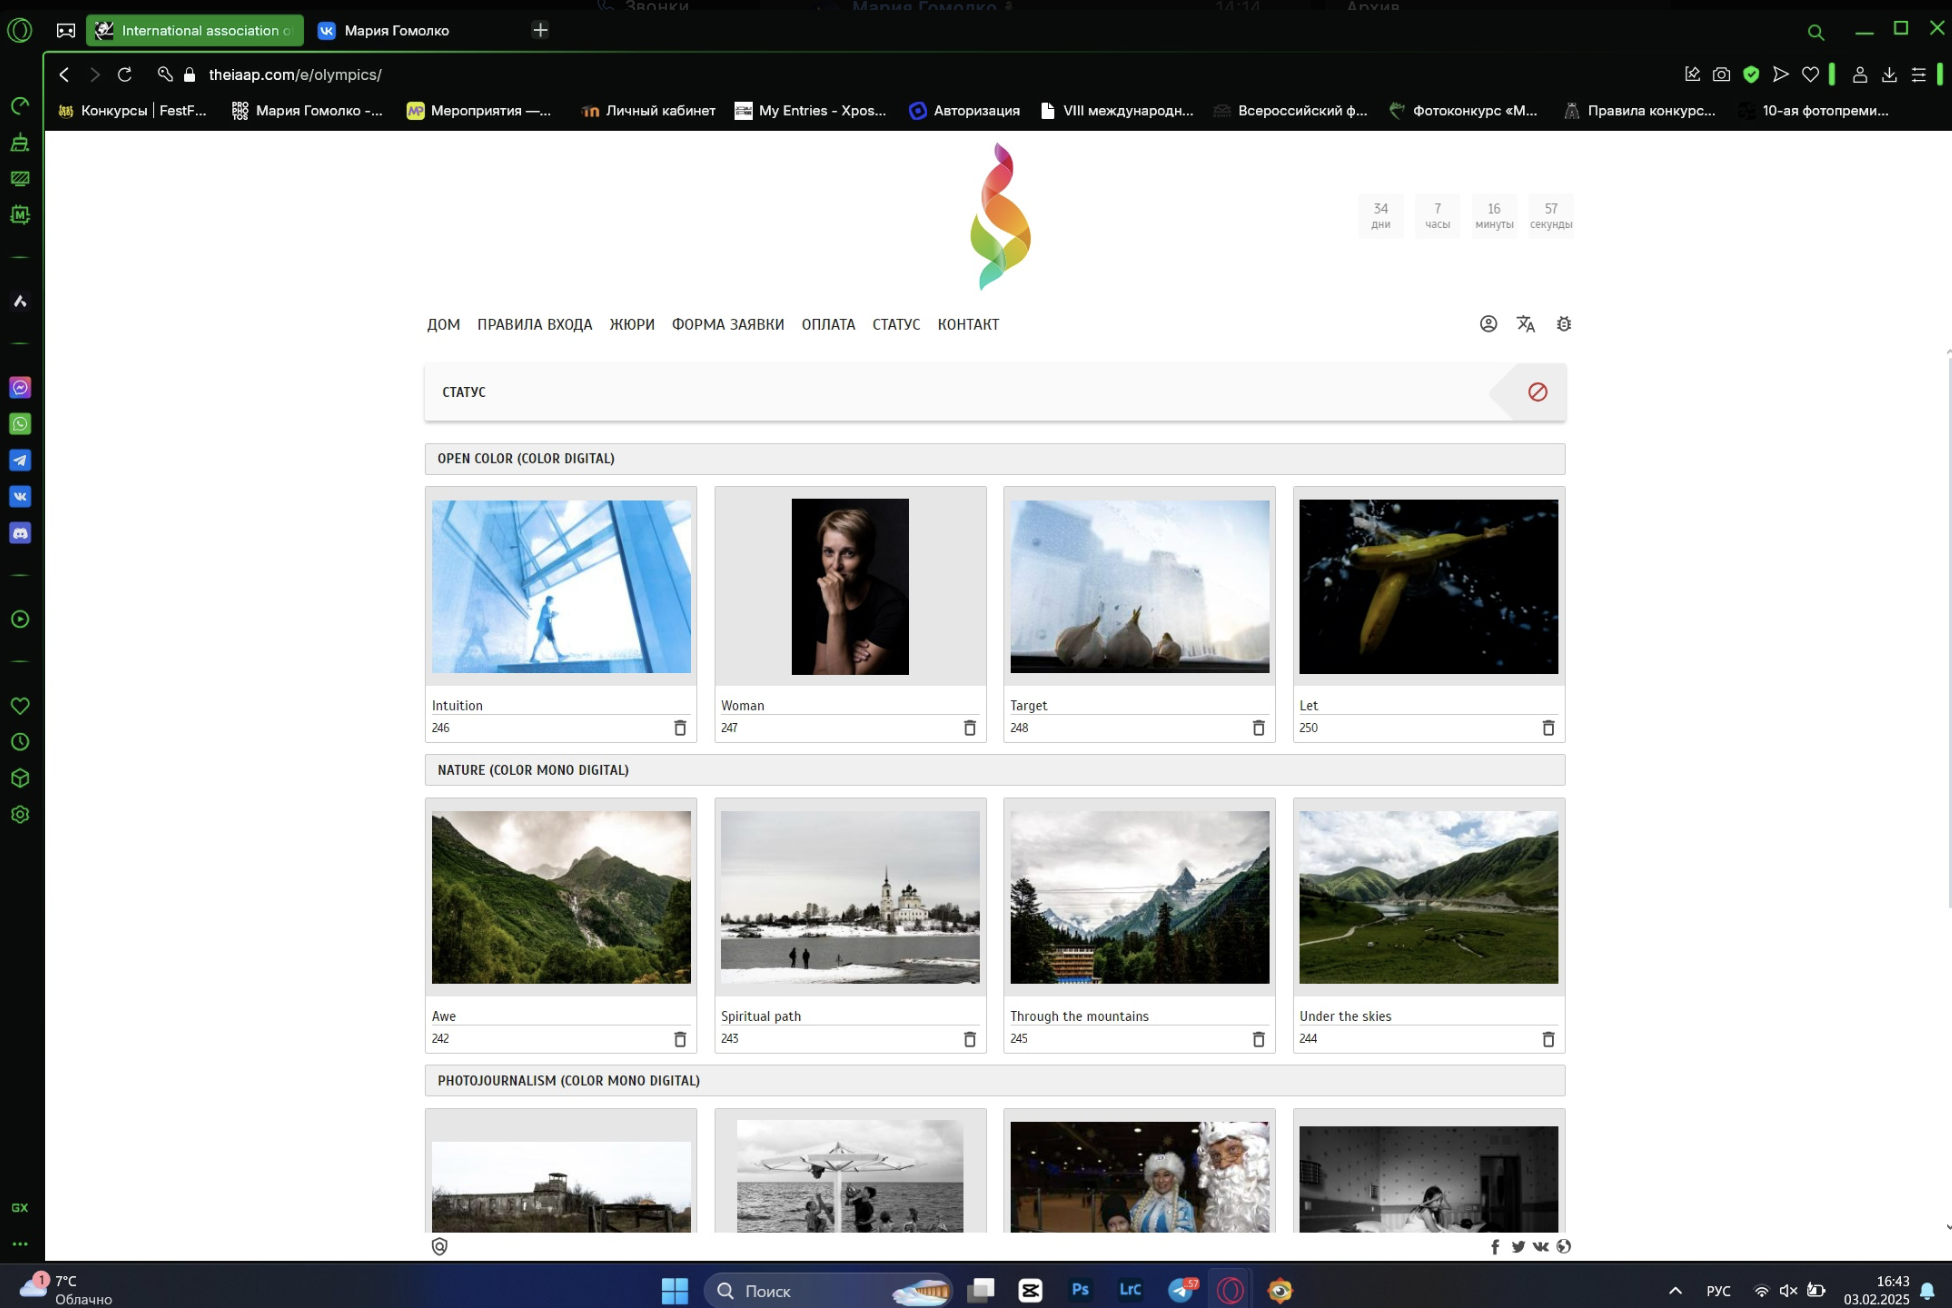Open Telegram in the Opera sidebar

point(20,460)
